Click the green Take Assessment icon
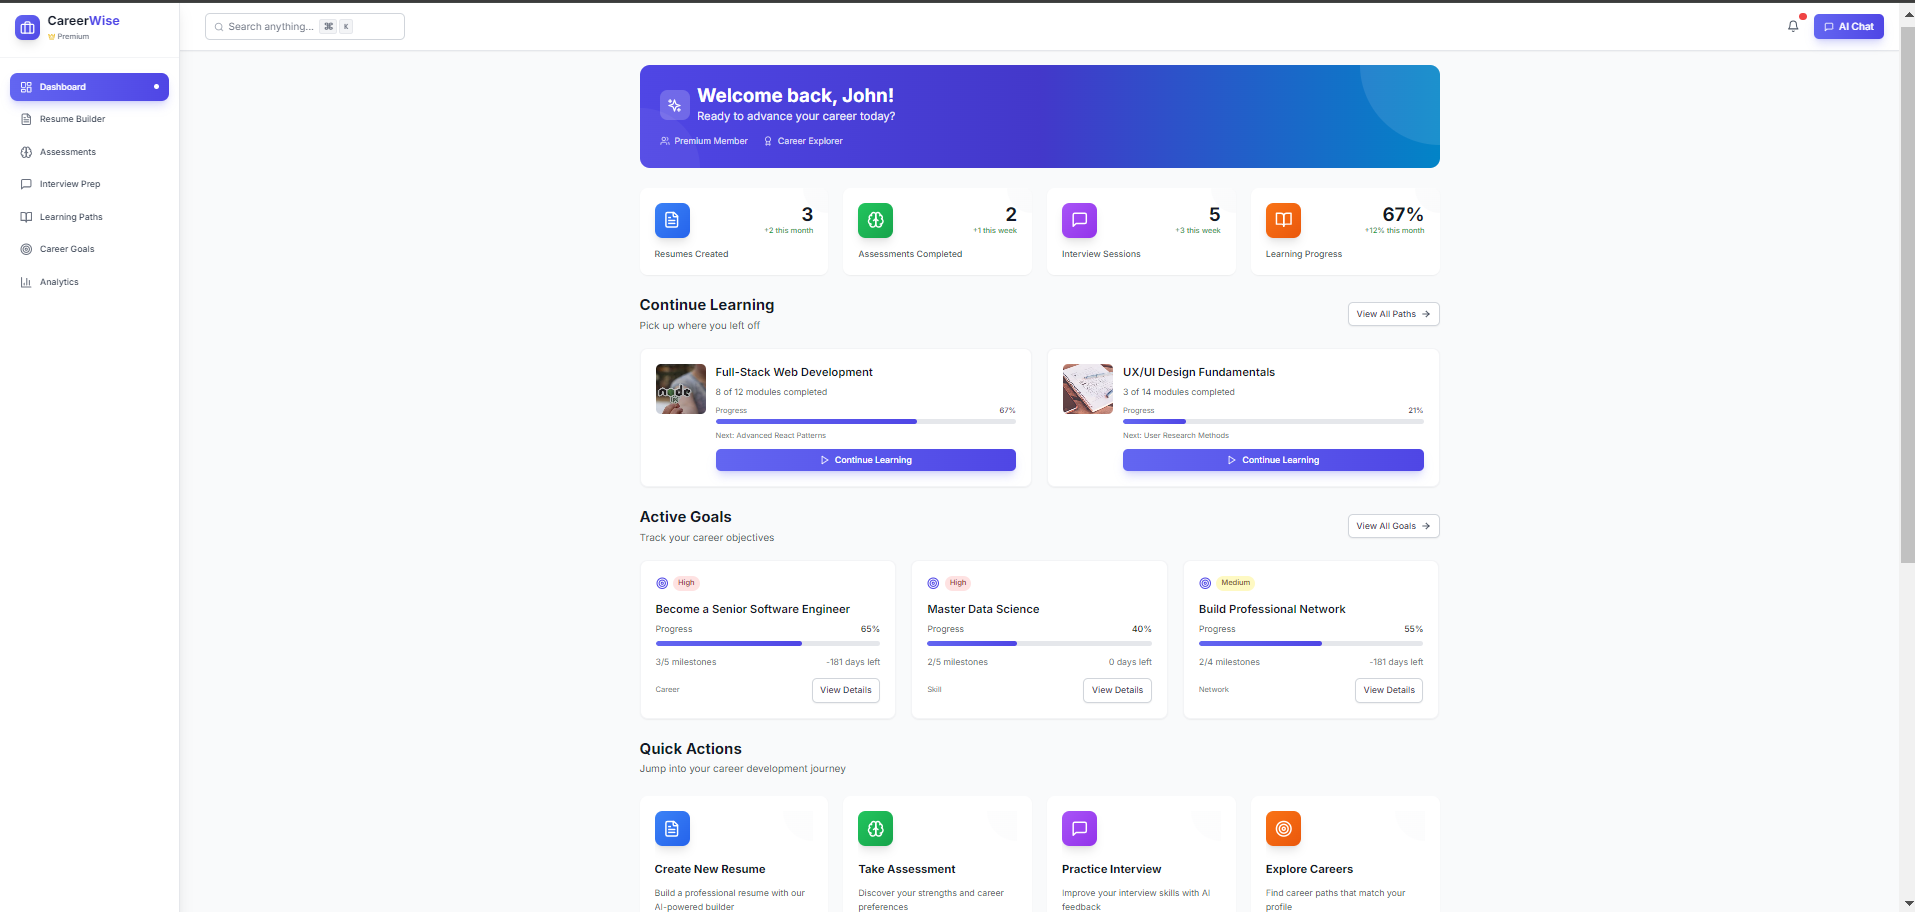This screenshot has height=912, width=1915. point(875,828)
